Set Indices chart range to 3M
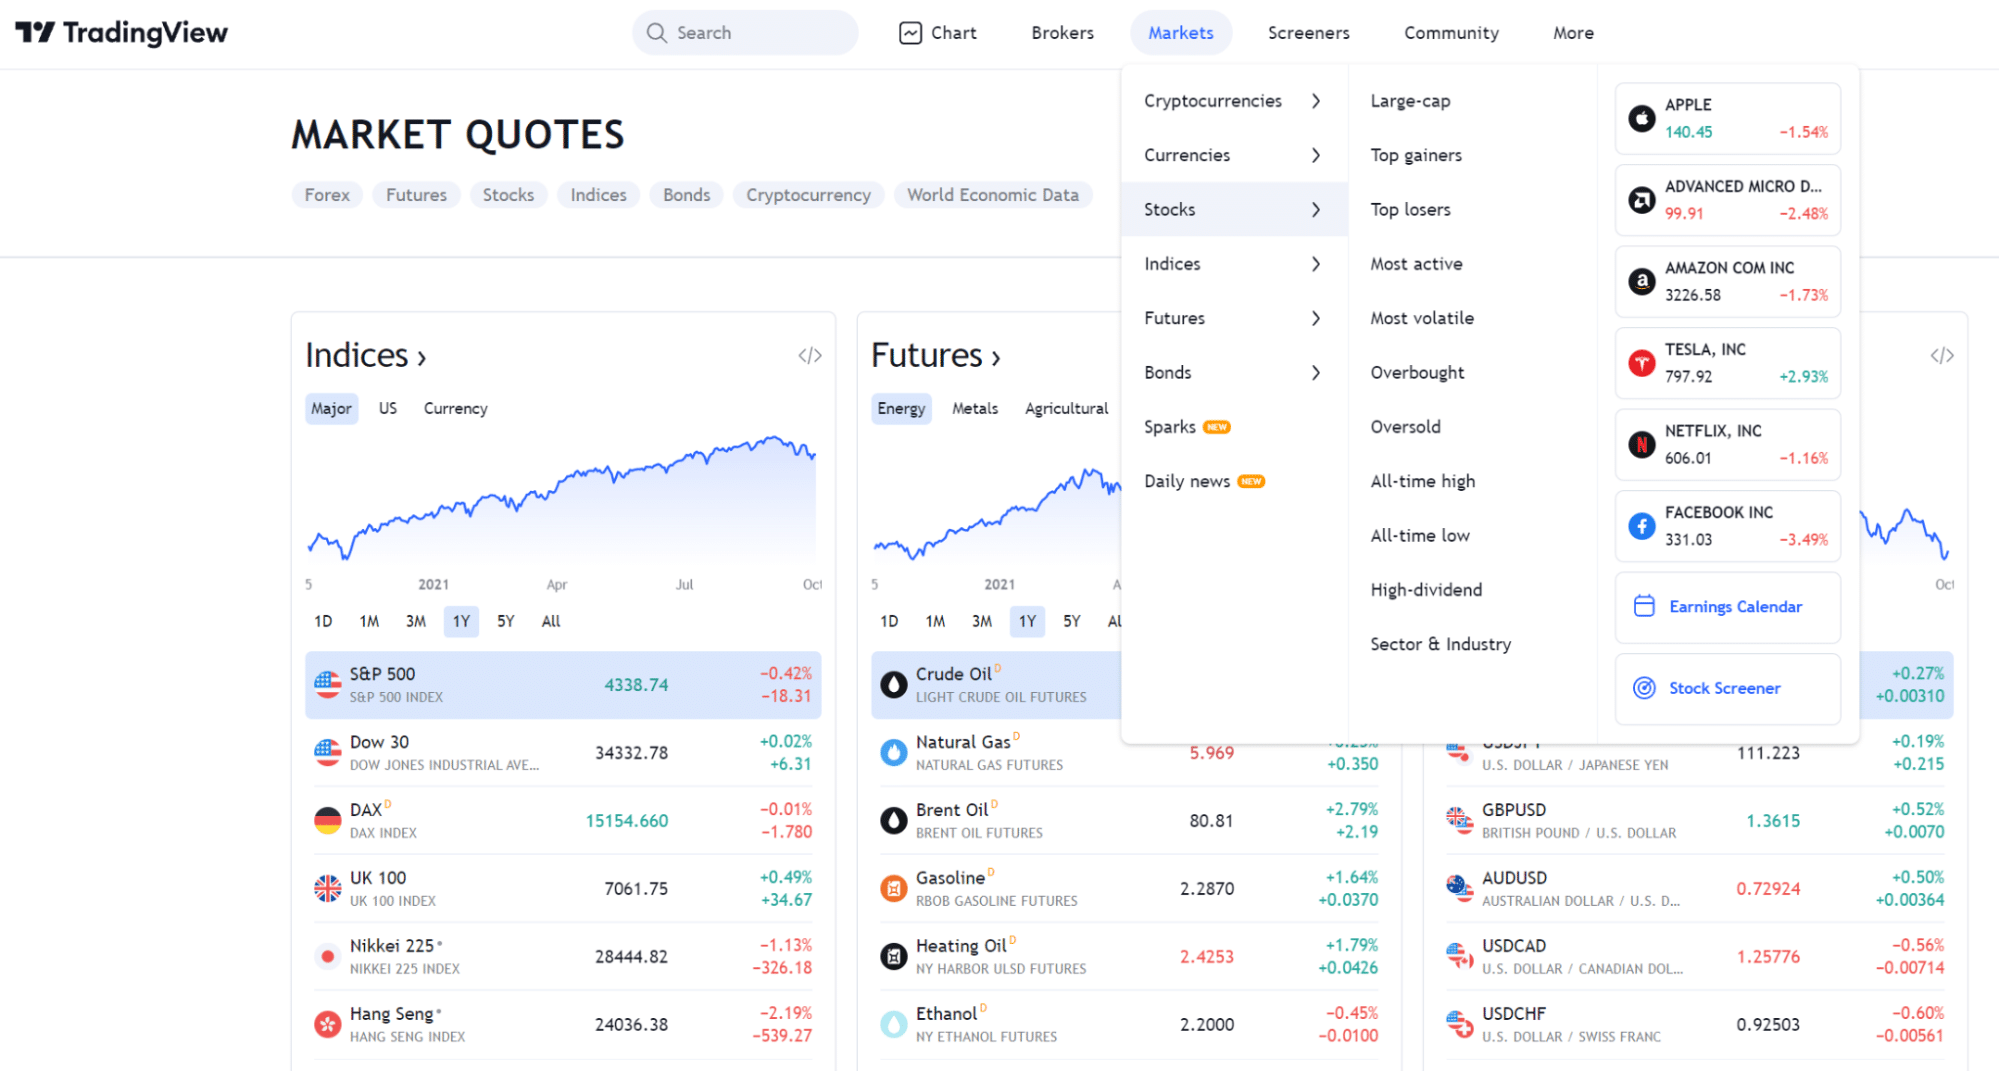 416,621
